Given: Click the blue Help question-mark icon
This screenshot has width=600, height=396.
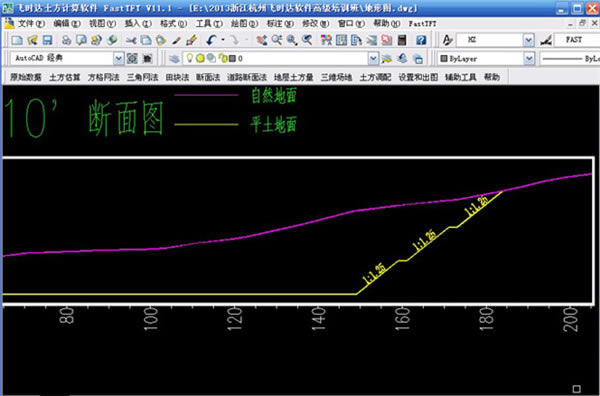Looking at the screenshot, I should click(x=421, y=40).
